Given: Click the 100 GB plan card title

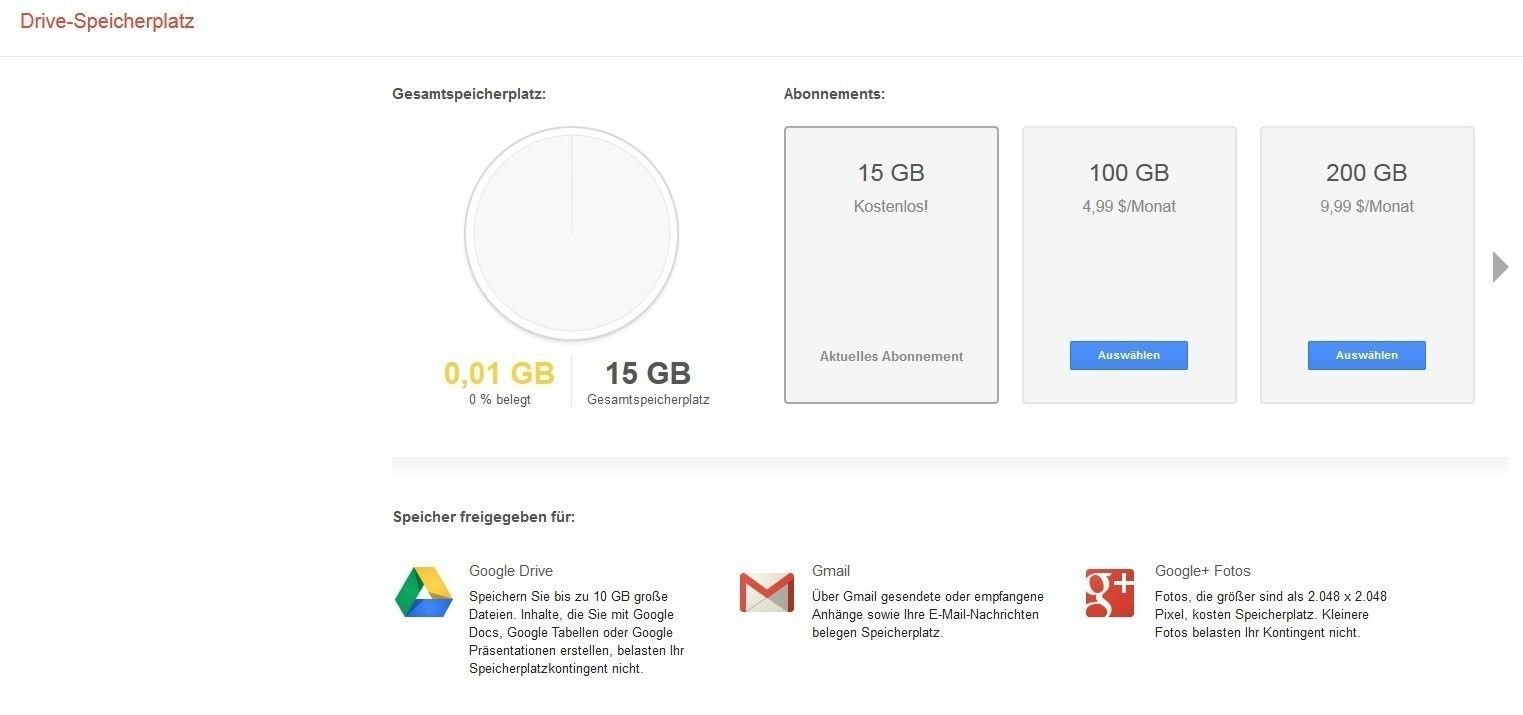Looking at the screenshot, I should [1129, 173].
